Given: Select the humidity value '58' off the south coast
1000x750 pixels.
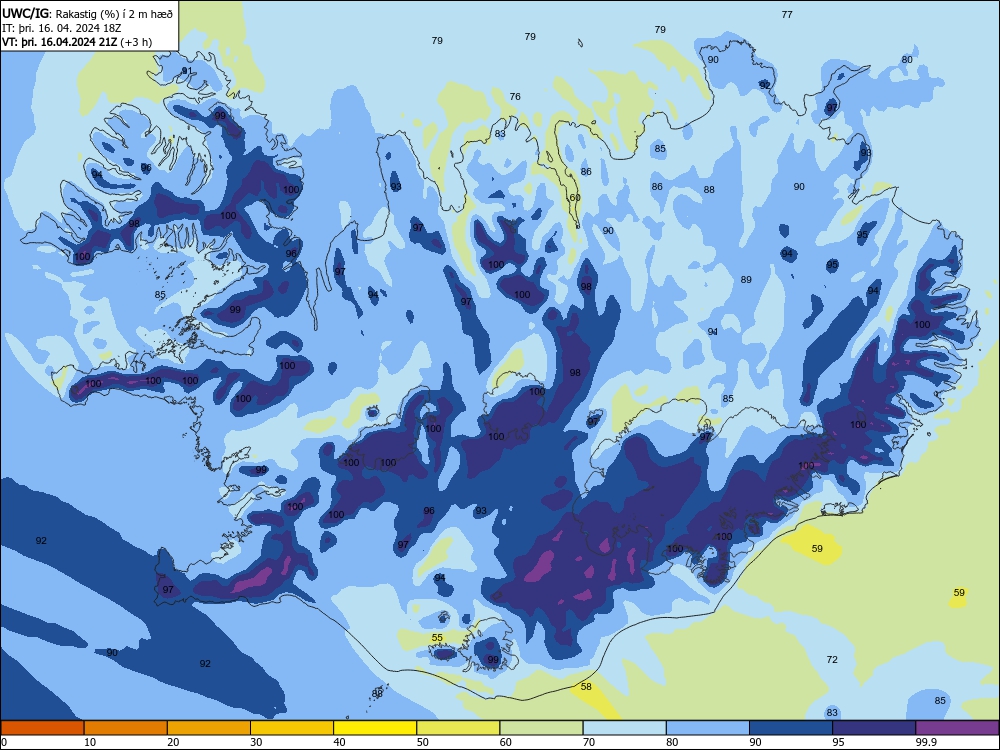Looking at the screenshot, I should (586, 686).
